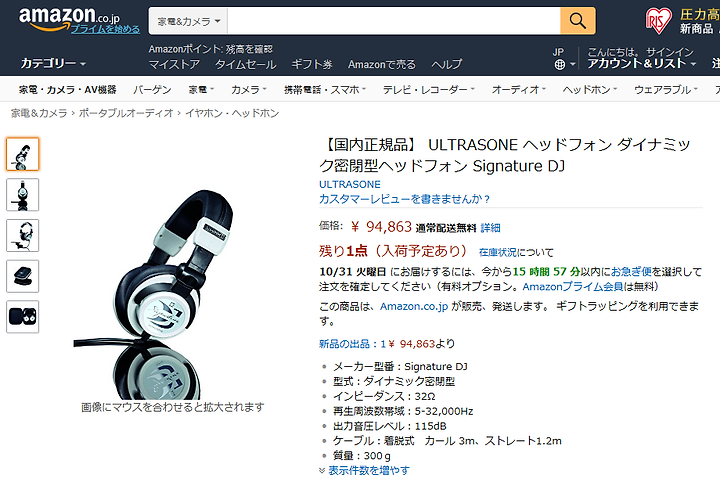Expand 表示件数を増やす to show more specs
This screenshot has width=720, height=489.
tap(364, 471)
